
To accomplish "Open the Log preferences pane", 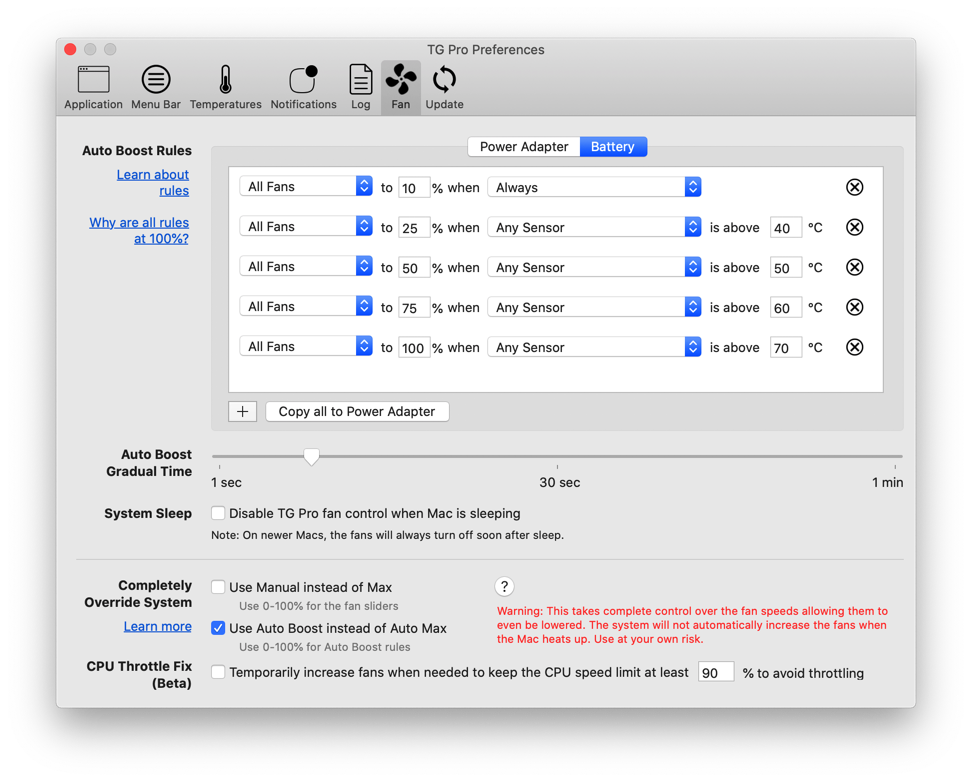I will (360, 87).
